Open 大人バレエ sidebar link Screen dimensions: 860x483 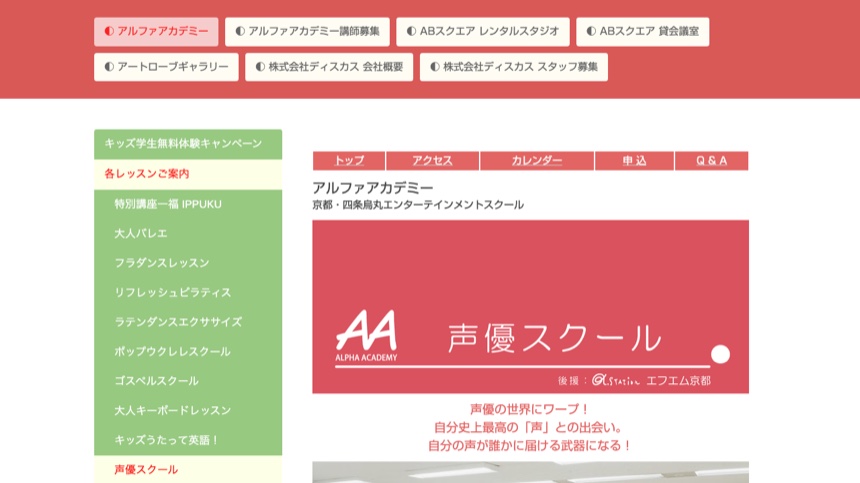tap(188, 234)
